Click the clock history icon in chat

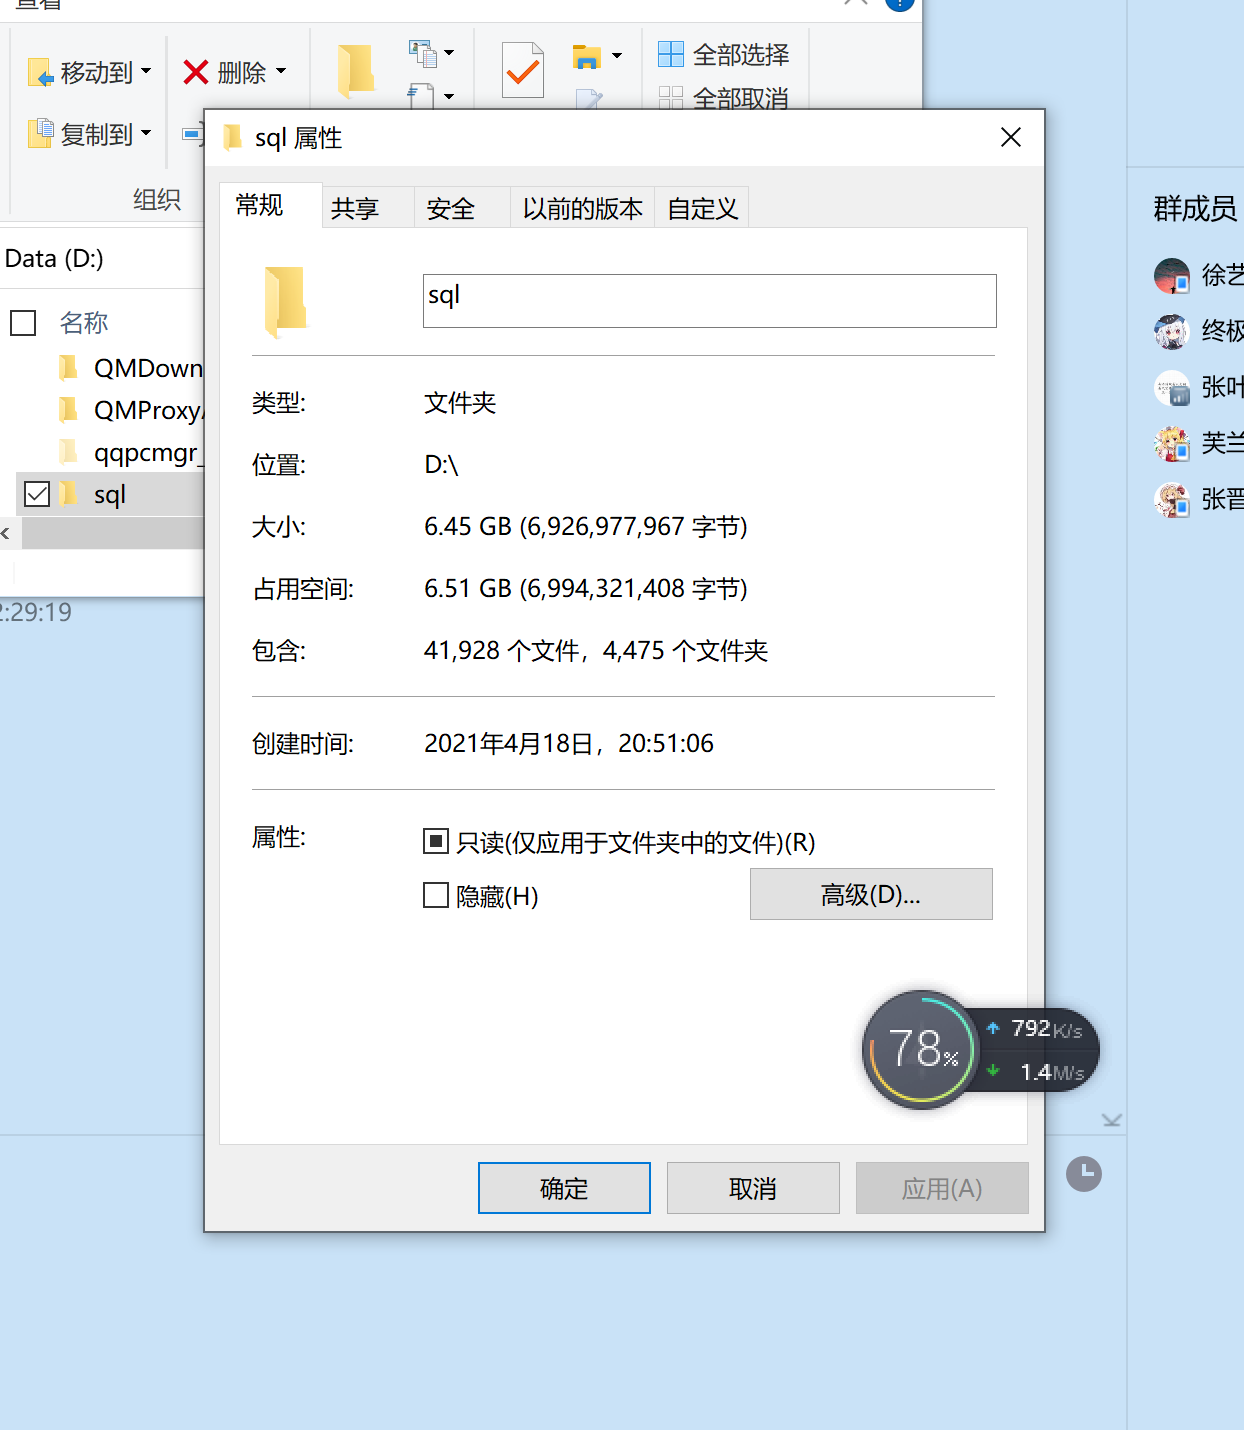(x=1083, y=1173)
